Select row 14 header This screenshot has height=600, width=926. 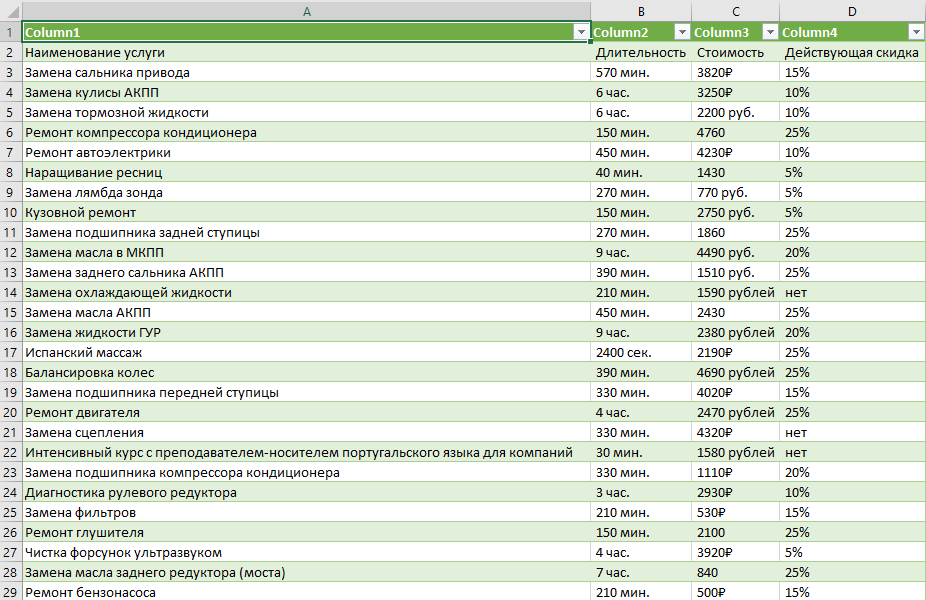11,292
